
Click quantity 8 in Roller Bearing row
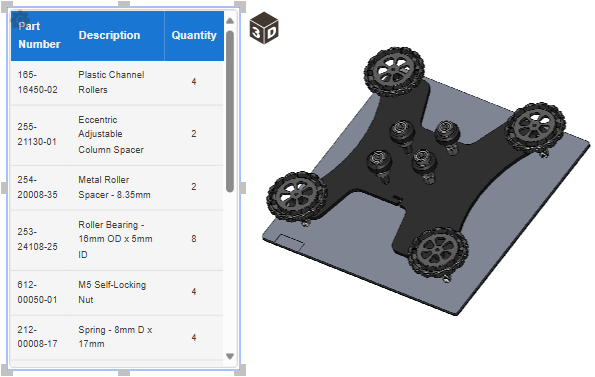[194, 239]
